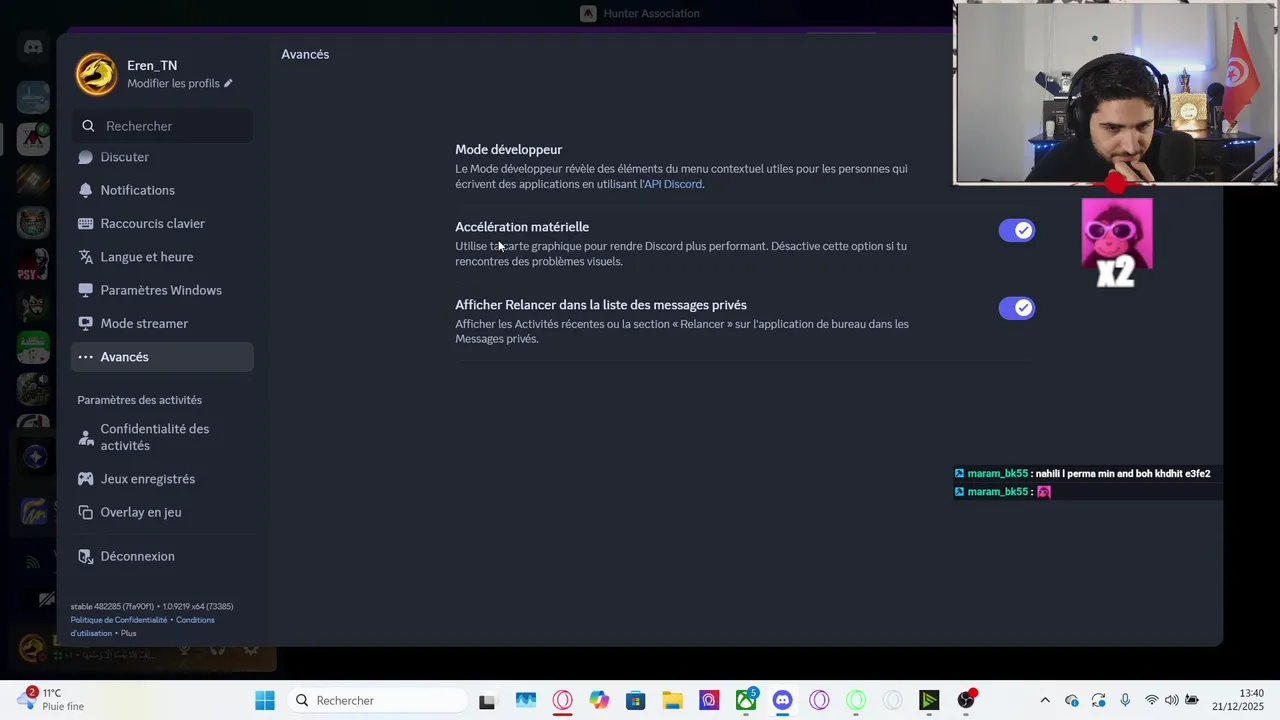Click the Afficher Relancer setting title
Screen dimensions: 1280x720
(x=601, y=305)
